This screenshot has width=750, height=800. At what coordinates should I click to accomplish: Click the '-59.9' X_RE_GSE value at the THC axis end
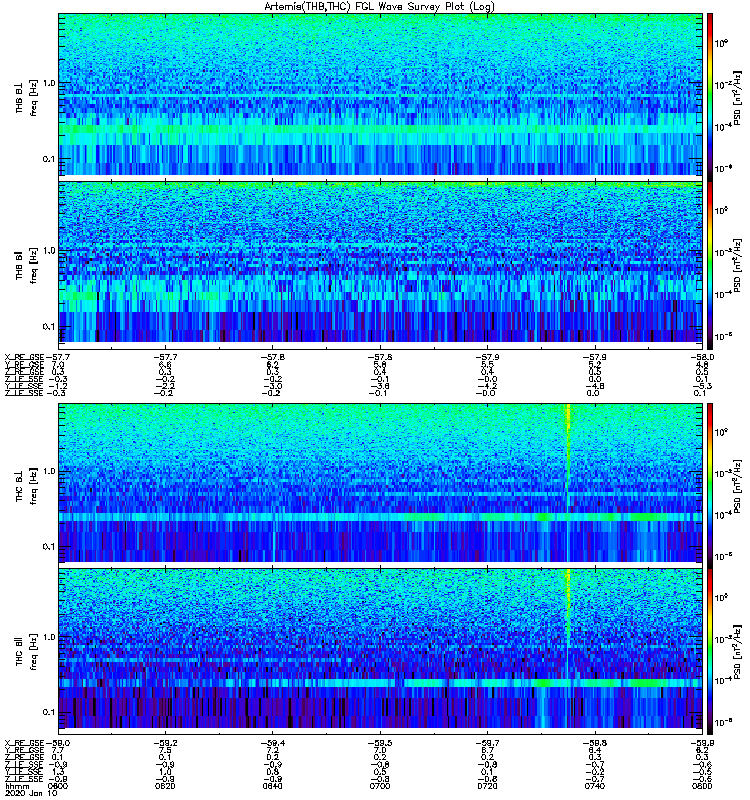tap(702, 743)
